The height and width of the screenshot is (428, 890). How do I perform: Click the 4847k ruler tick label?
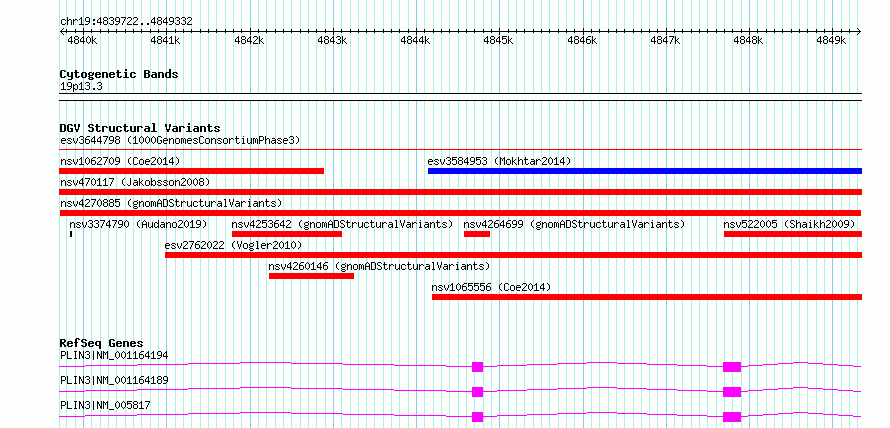666,41
